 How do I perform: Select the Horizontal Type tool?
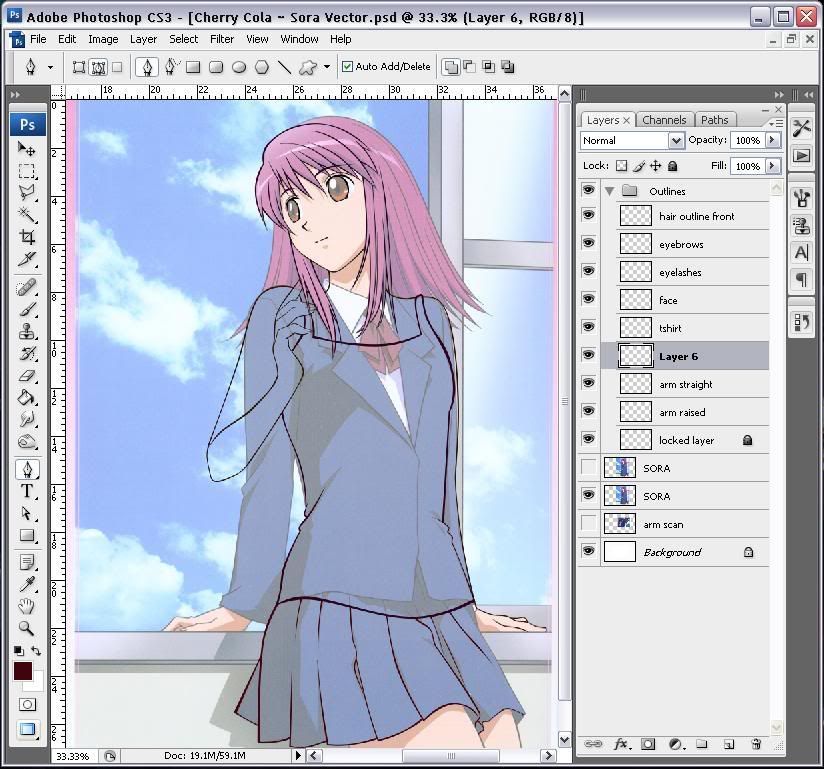coord(27,491)
